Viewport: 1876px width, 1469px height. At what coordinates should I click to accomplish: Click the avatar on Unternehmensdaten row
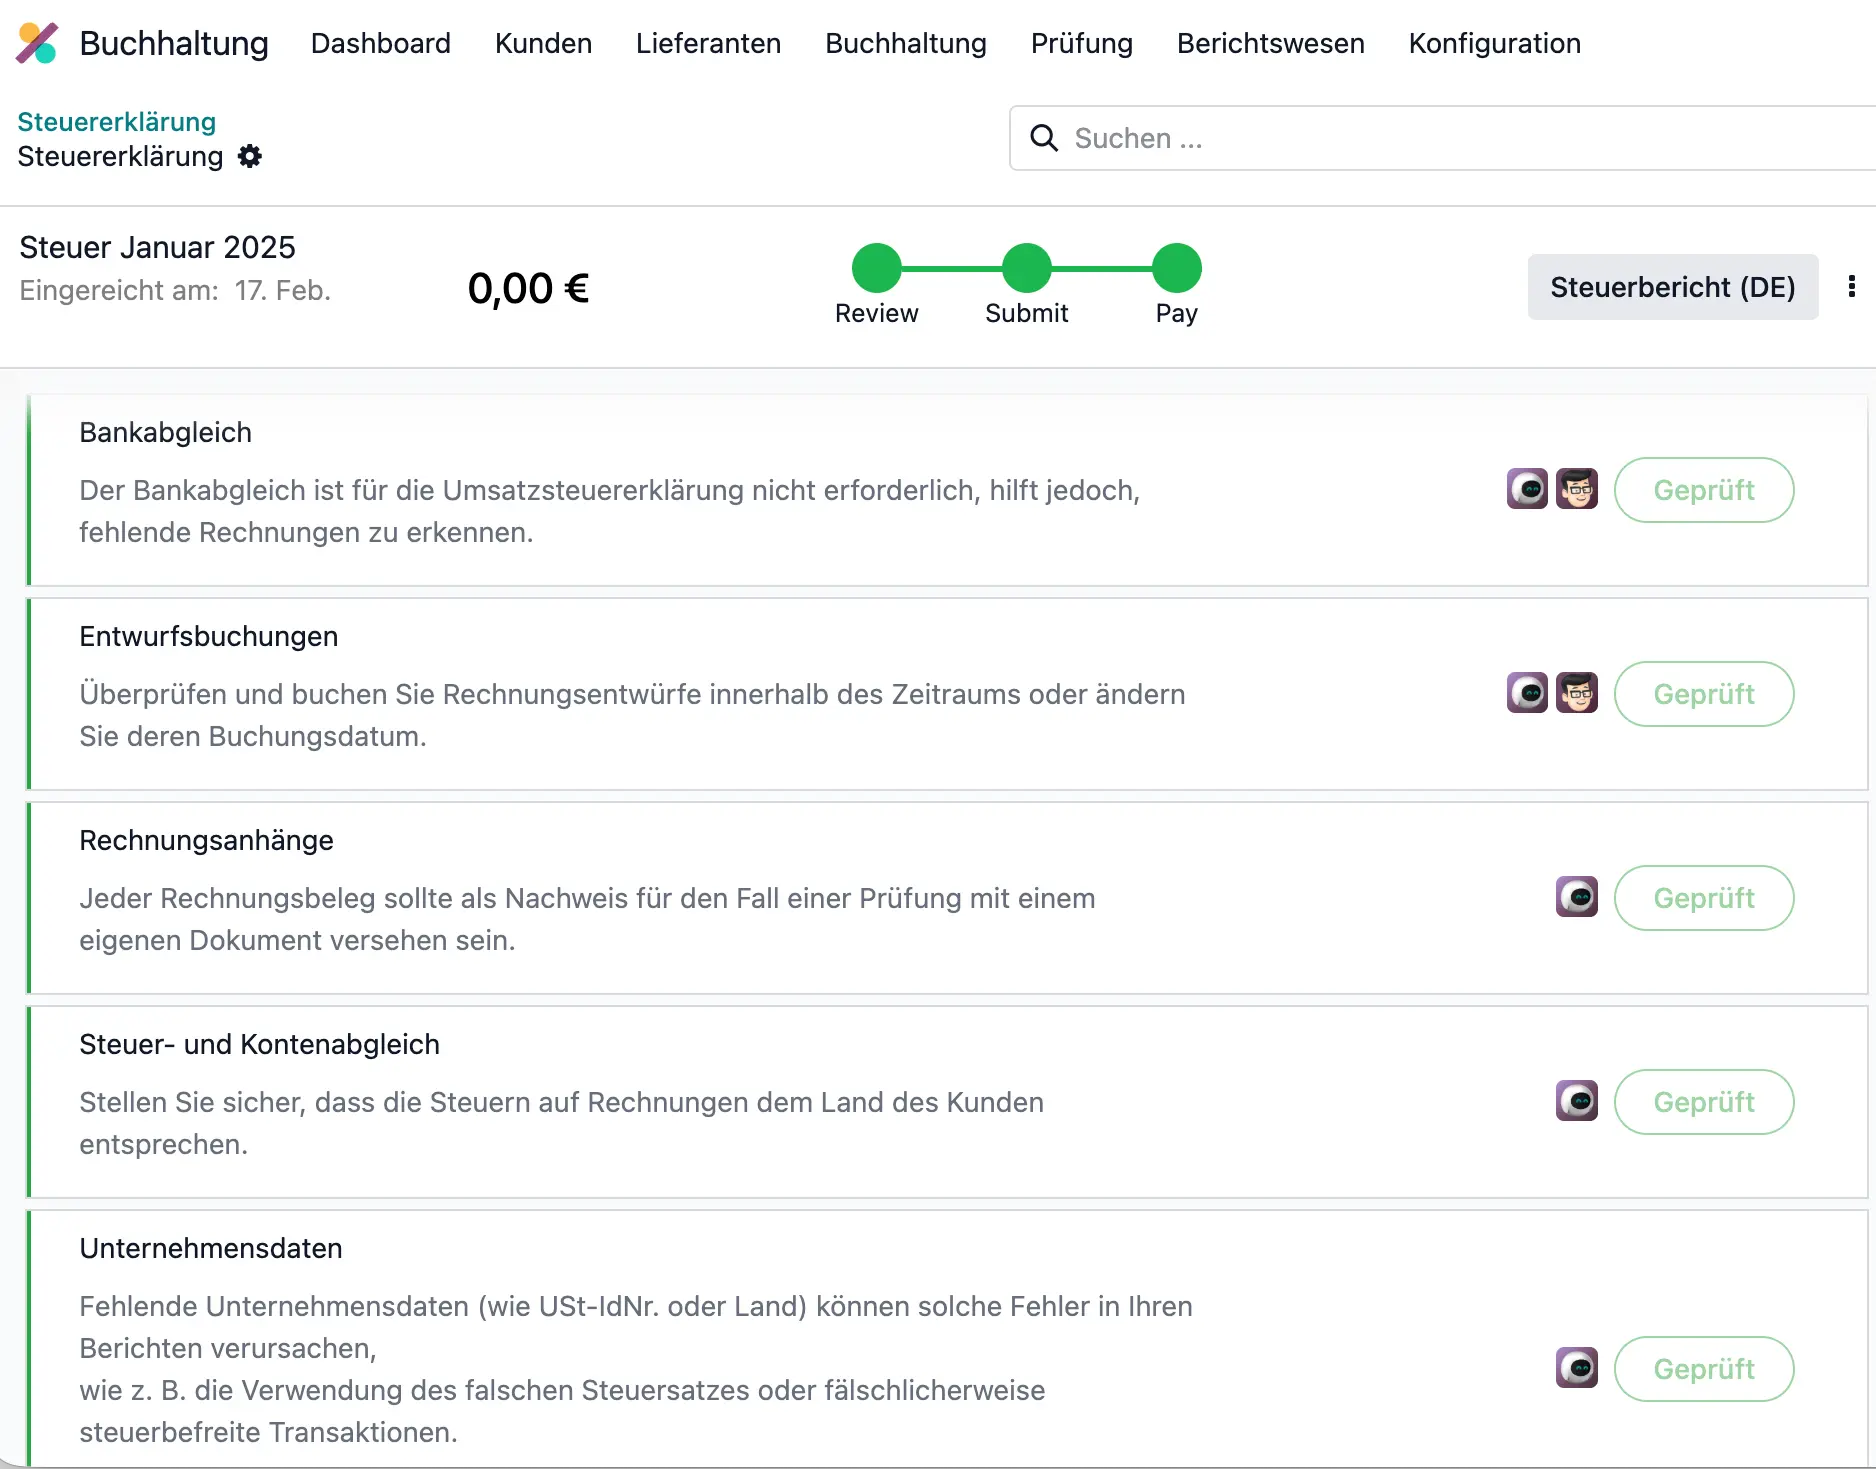tap(1575, 1368)
